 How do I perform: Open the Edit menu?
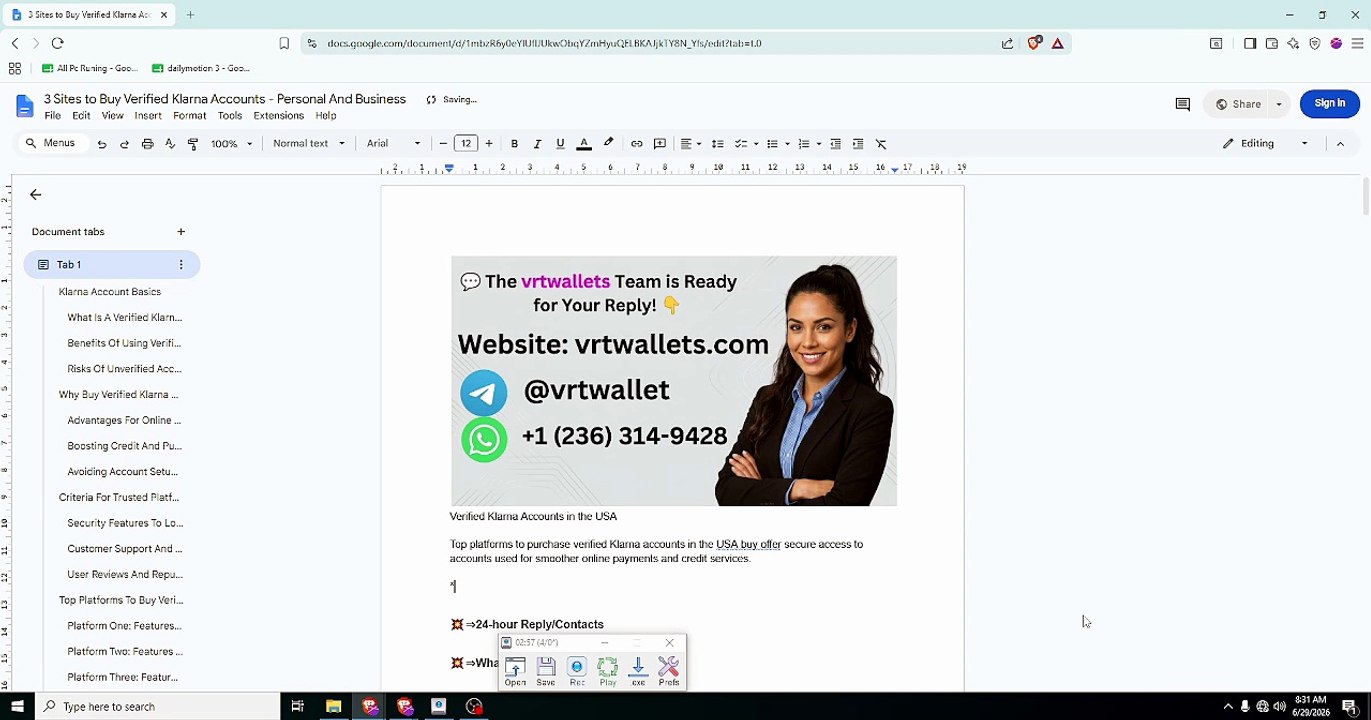pos(81,116)
